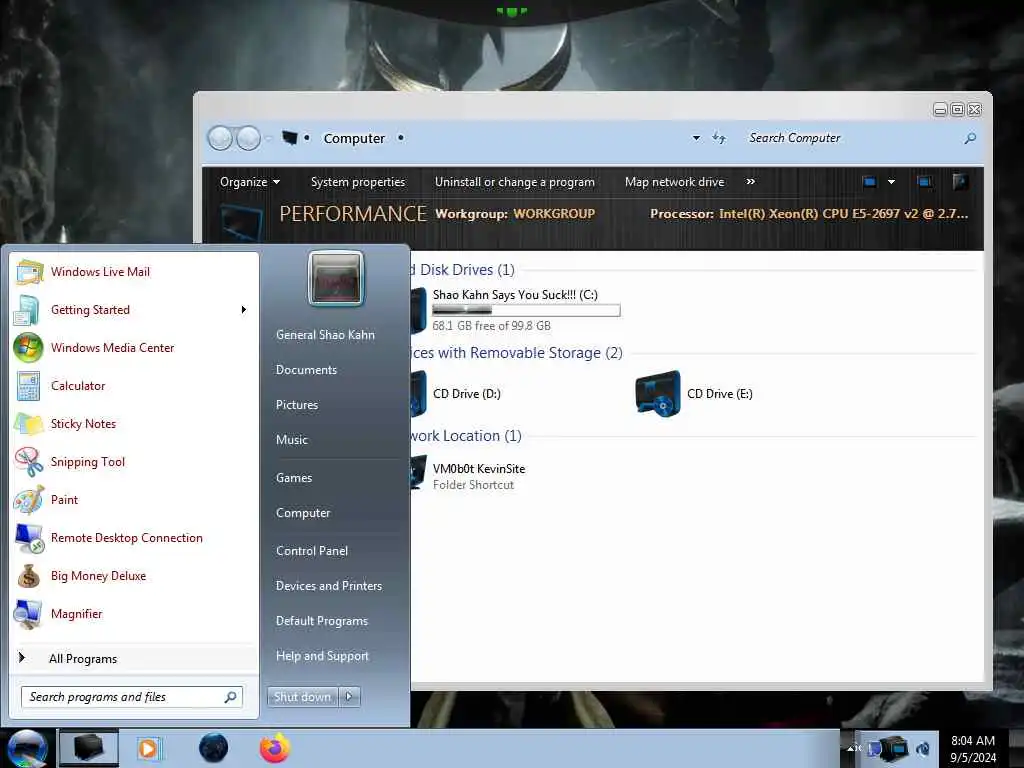
Task: Click the user account picture
Action: (336, 279)
